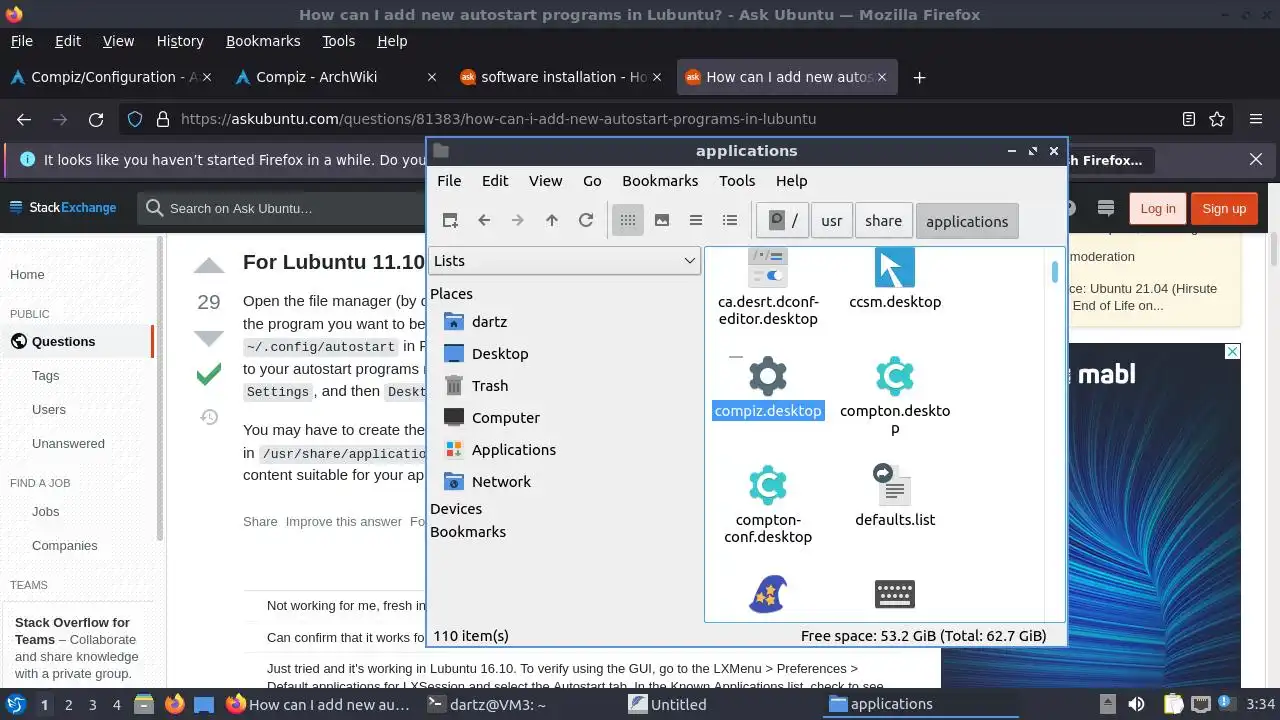Open file manager Edit menu
The image size is (1280, 720).
tap(495, 181)
